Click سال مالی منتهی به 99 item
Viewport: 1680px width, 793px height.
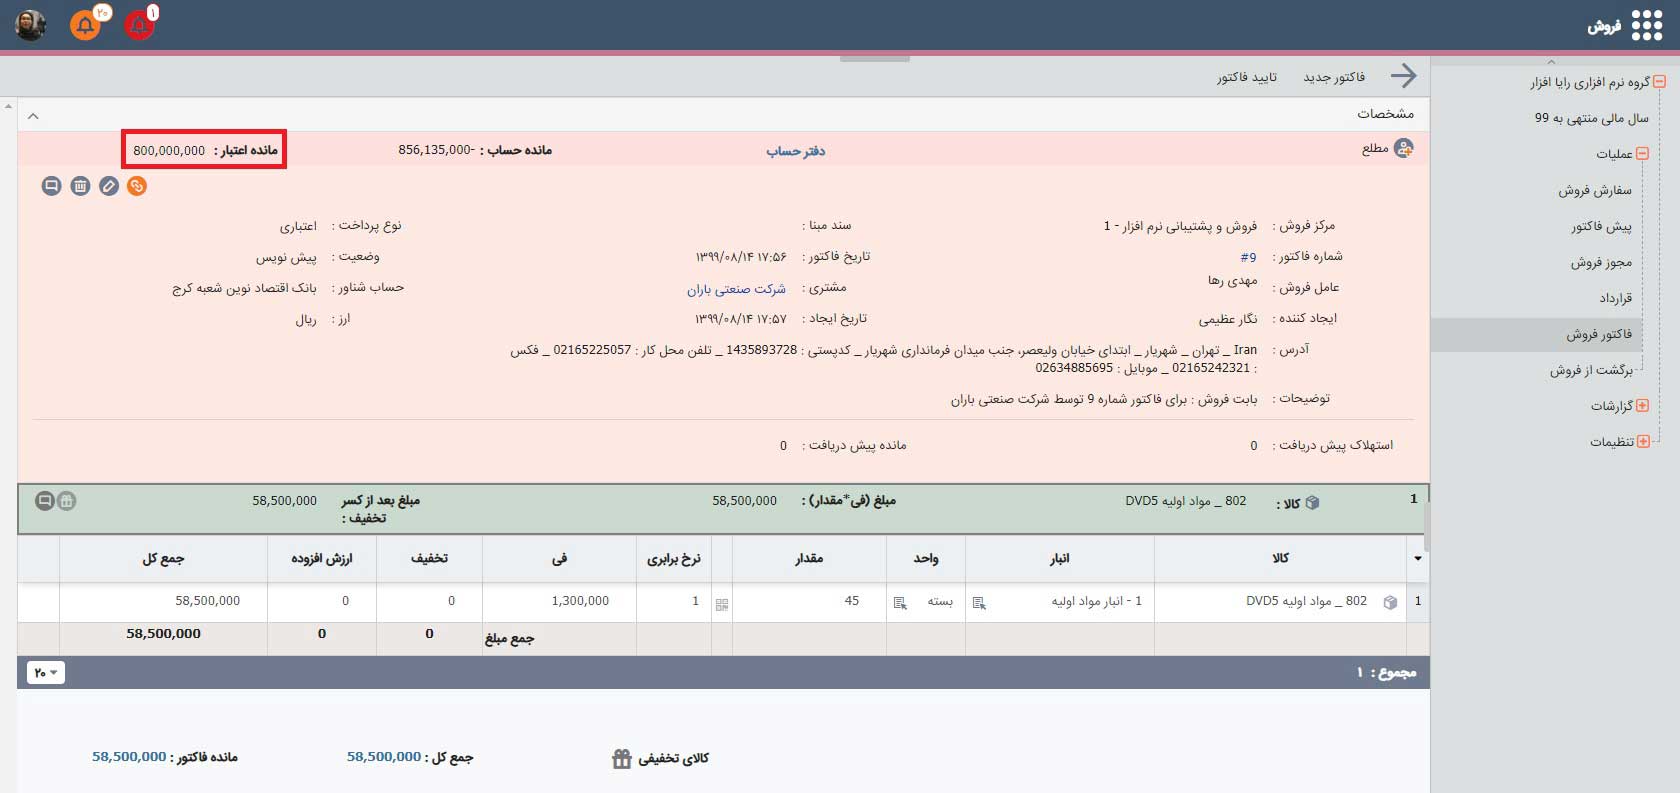click(1592, 118)
